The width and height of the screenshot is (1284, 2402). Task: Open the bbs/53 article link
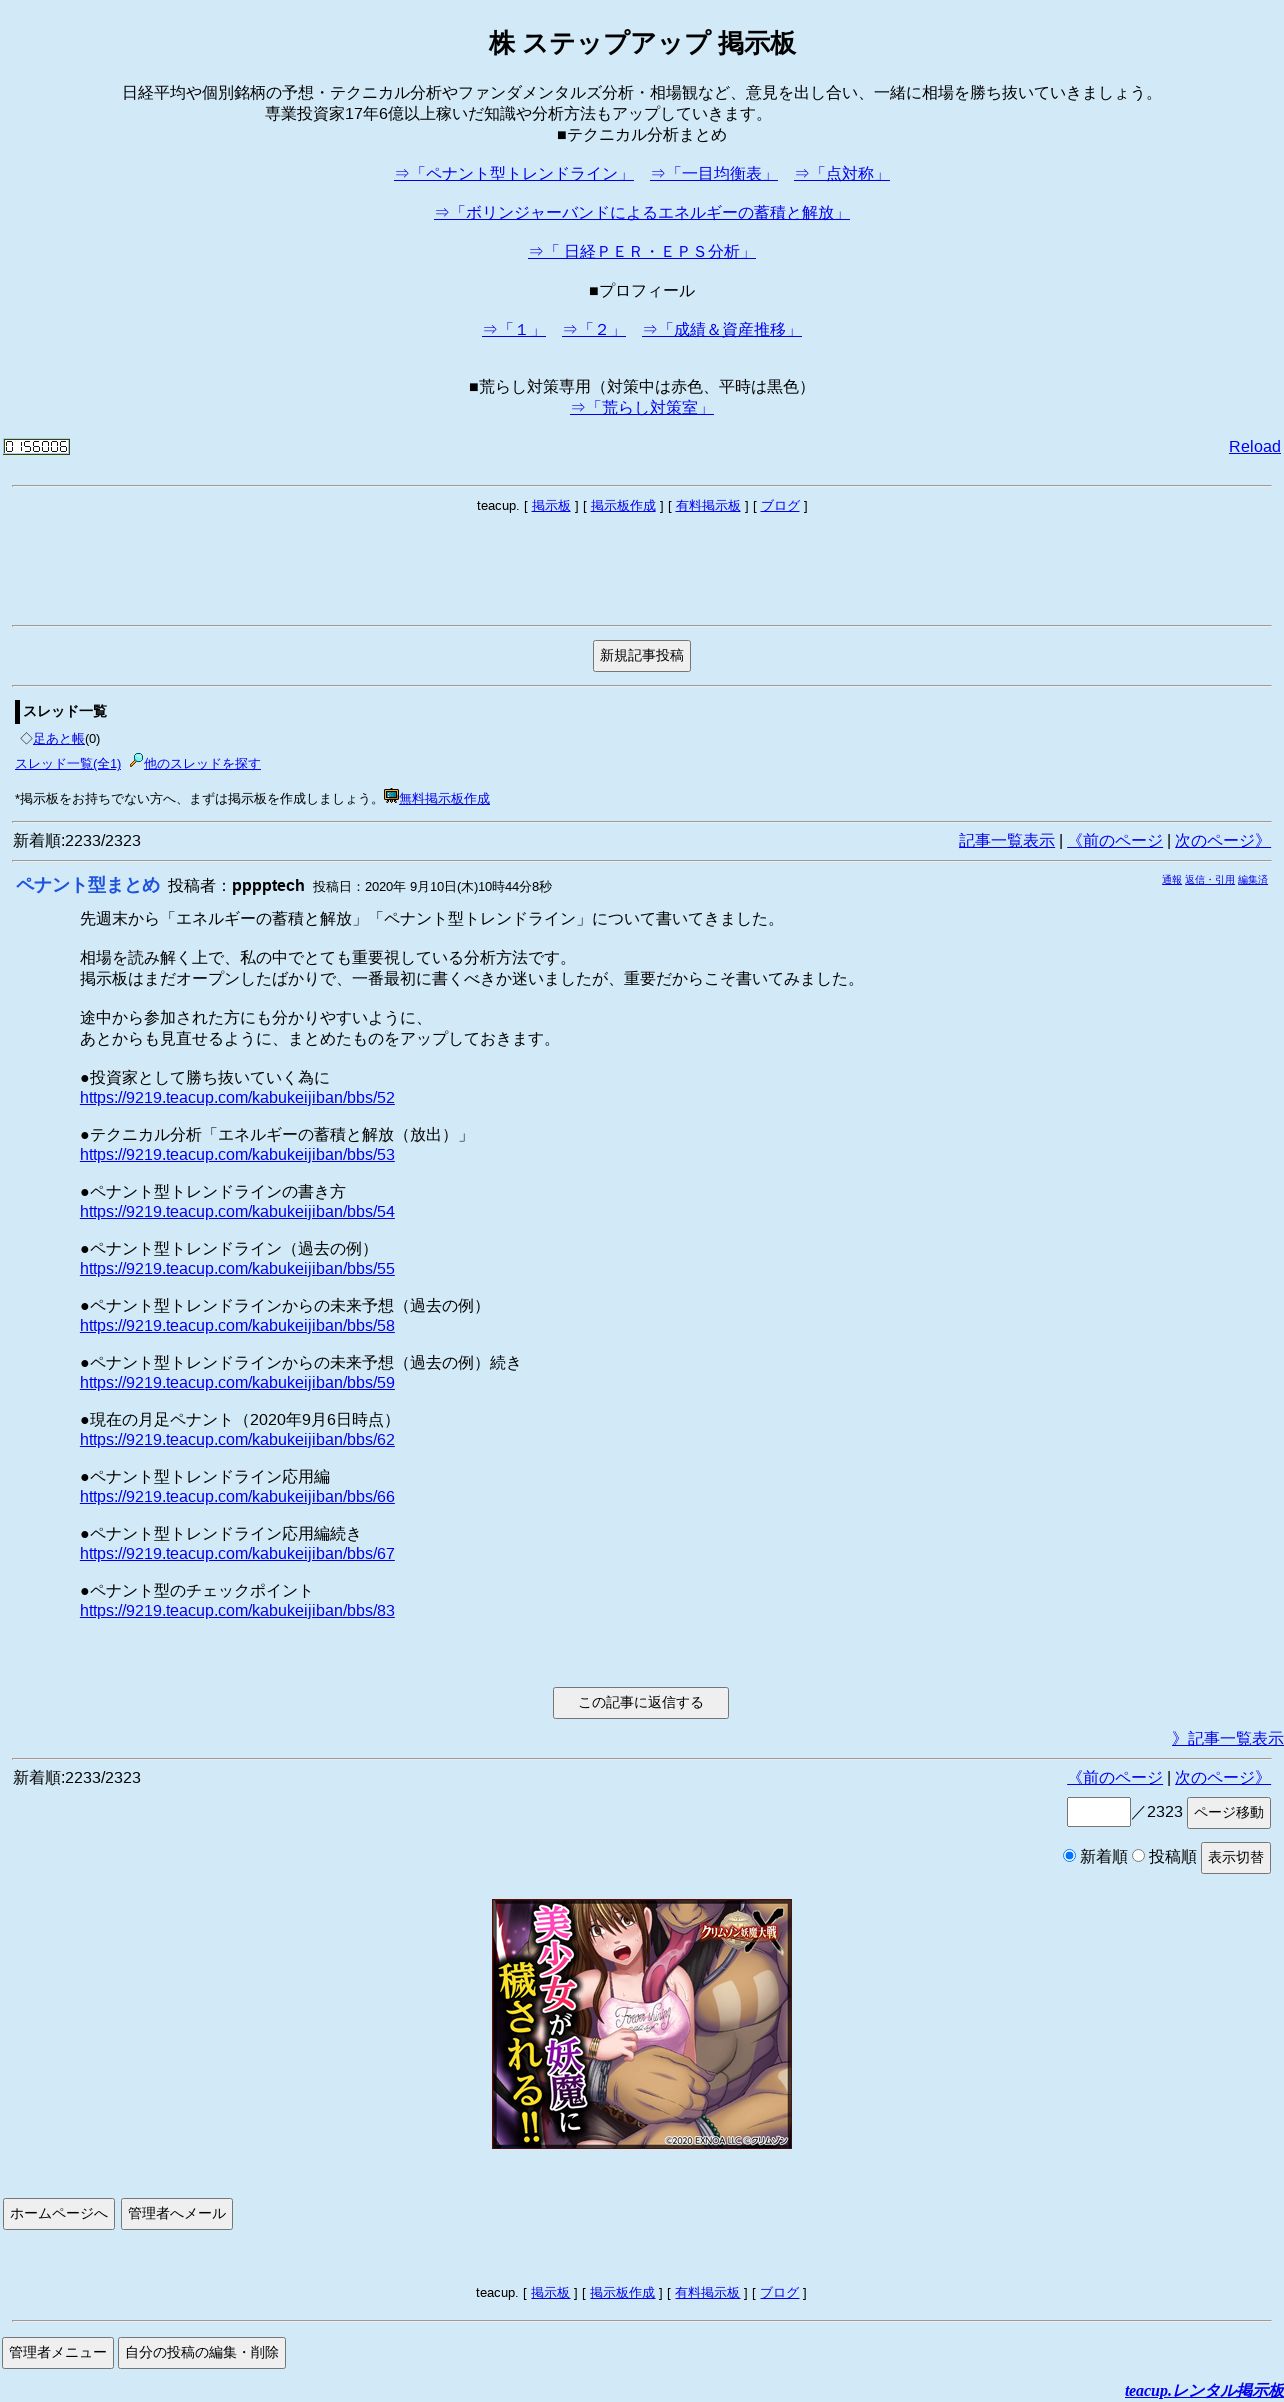(x=237, y=1155)
